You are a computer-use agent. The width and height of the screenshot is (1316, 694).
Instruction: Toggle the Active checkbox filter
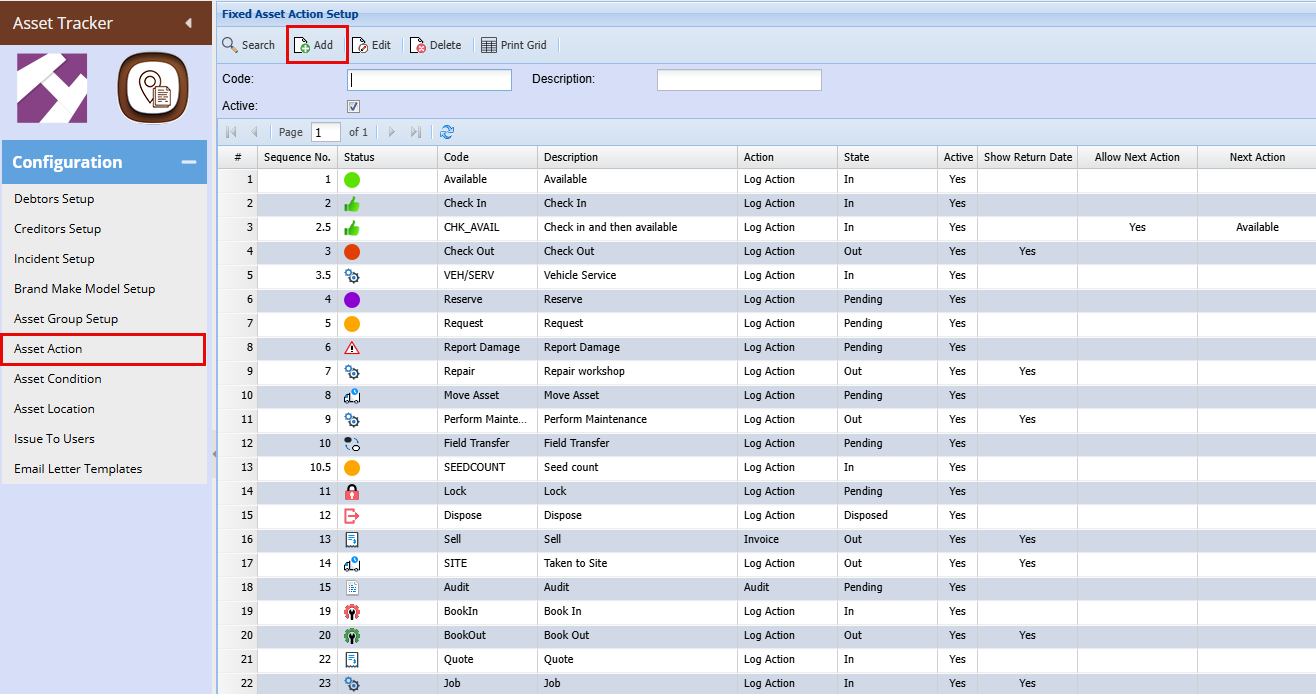(x=353, y=106)
